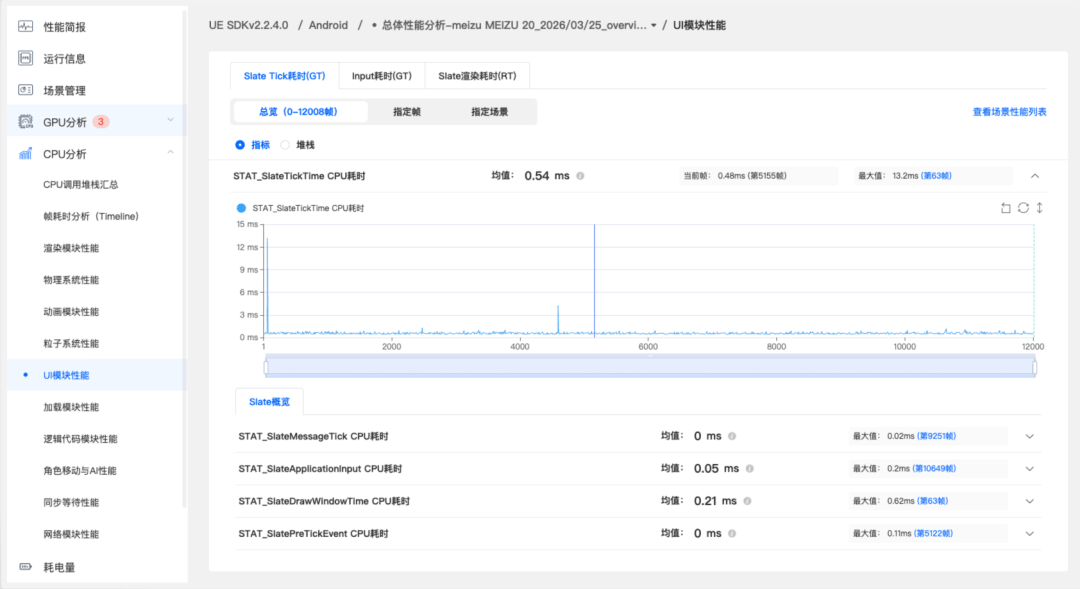This screenshot has height=589, width=1080.
Task: Switch to Slate渲染耗时(RT) tab
Action: pyautogui.click(x=477, y=76)
